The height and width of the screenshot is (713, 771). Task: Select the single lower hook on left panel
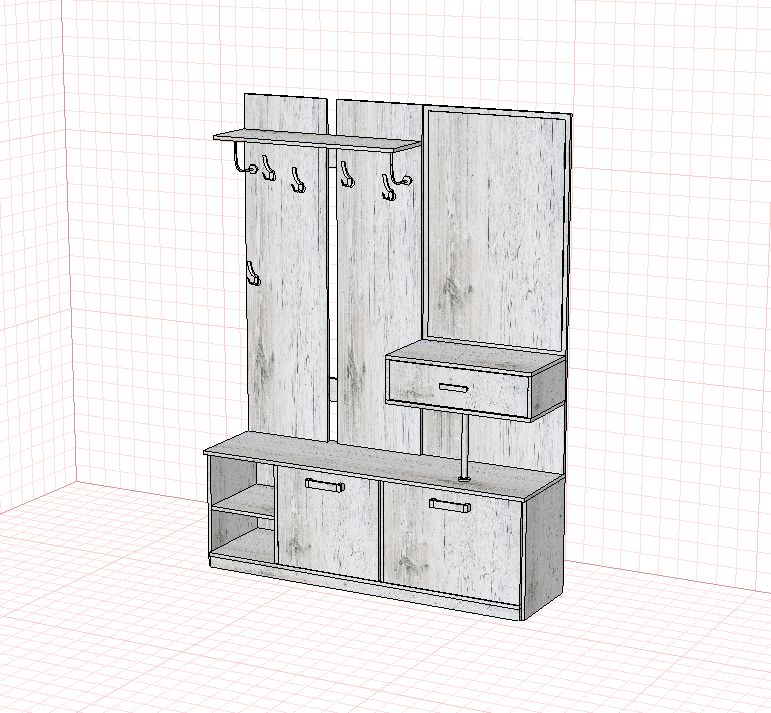(252, 273)
